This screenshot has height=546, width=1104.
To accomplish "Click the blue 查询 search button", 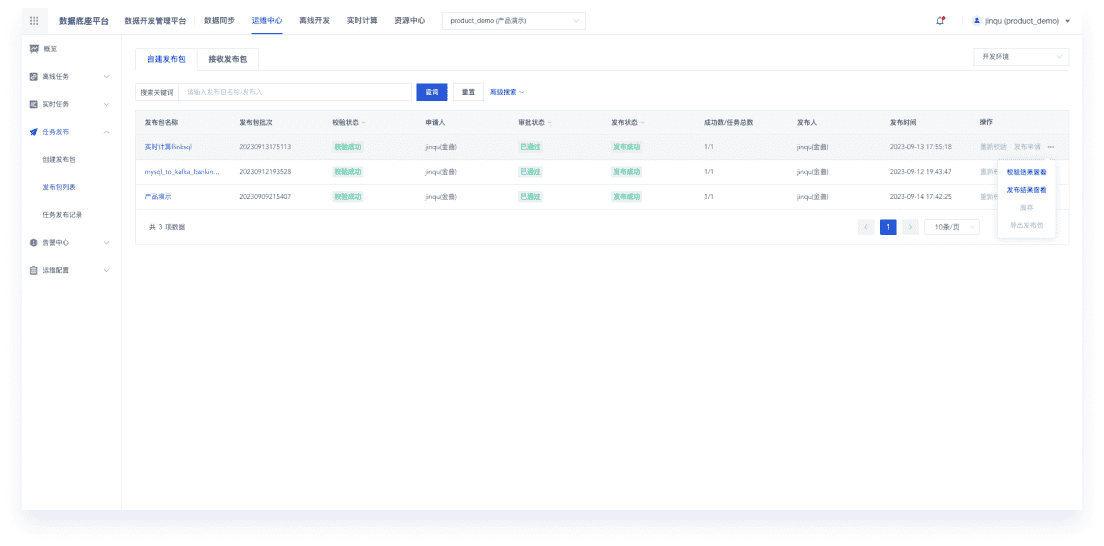I will pos(431,92).
